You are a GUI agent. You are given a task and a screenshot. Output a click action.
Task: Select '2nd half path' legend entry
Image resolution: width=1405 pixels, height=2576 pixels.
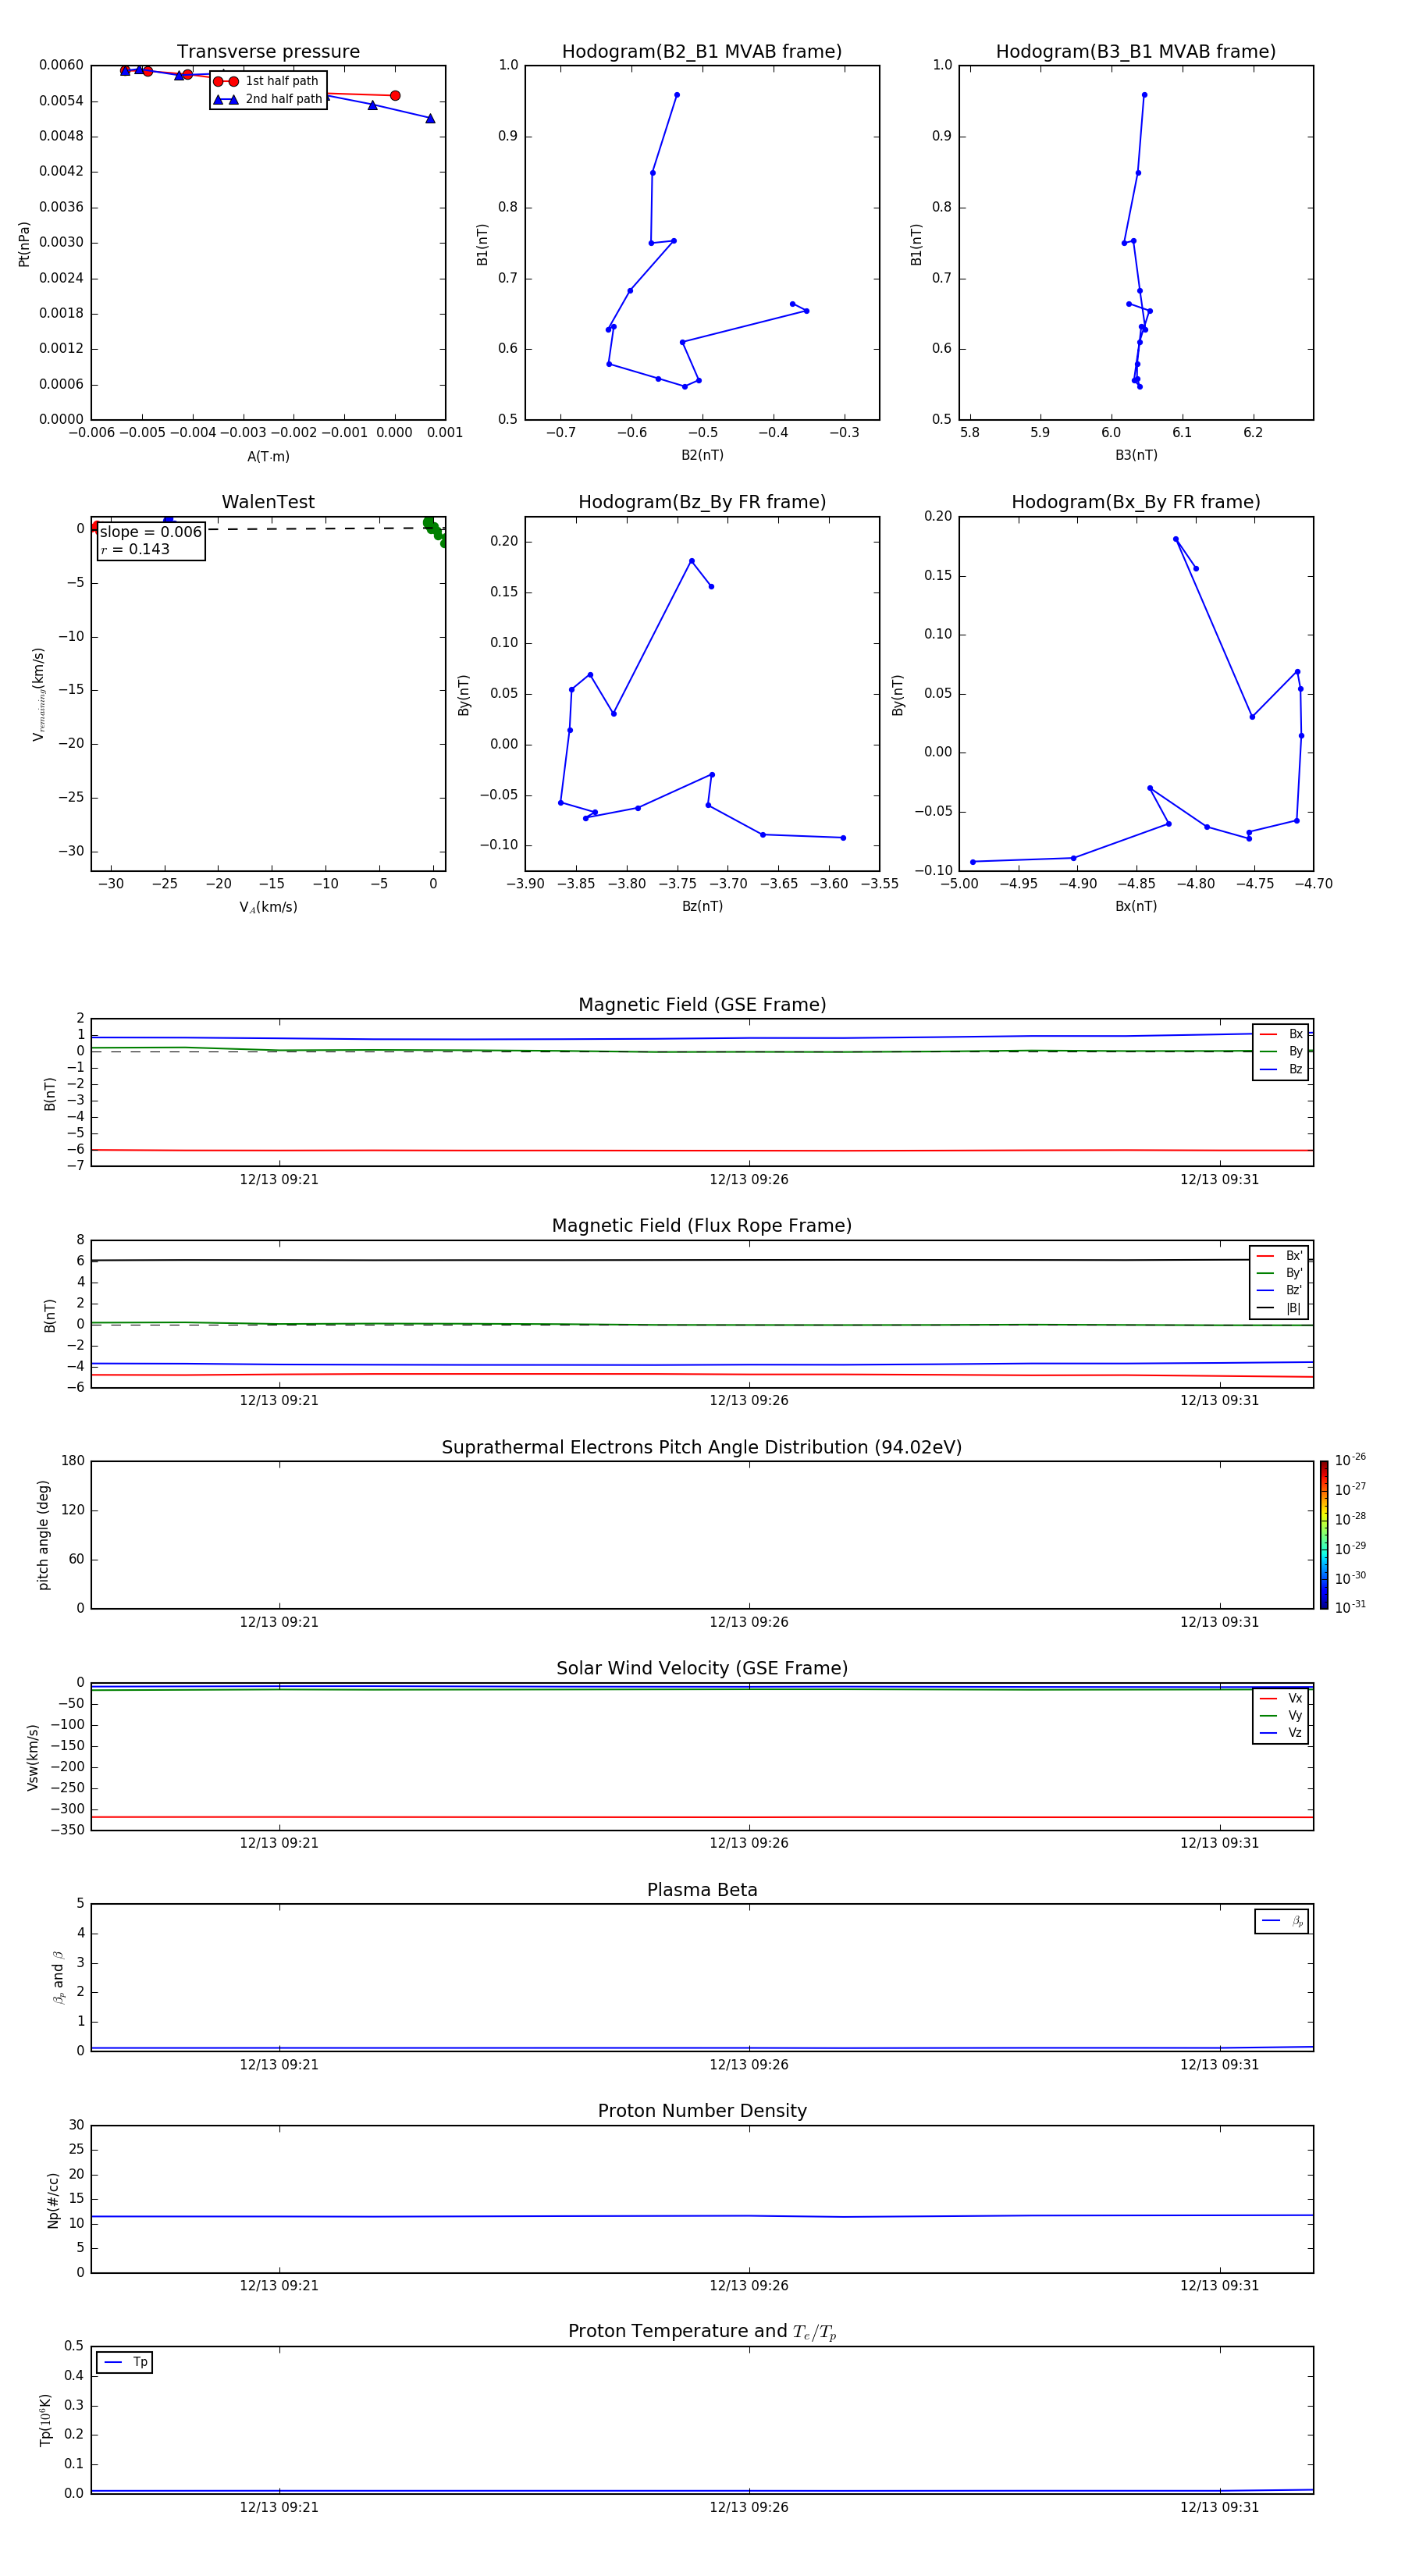(x=268, y=99)
